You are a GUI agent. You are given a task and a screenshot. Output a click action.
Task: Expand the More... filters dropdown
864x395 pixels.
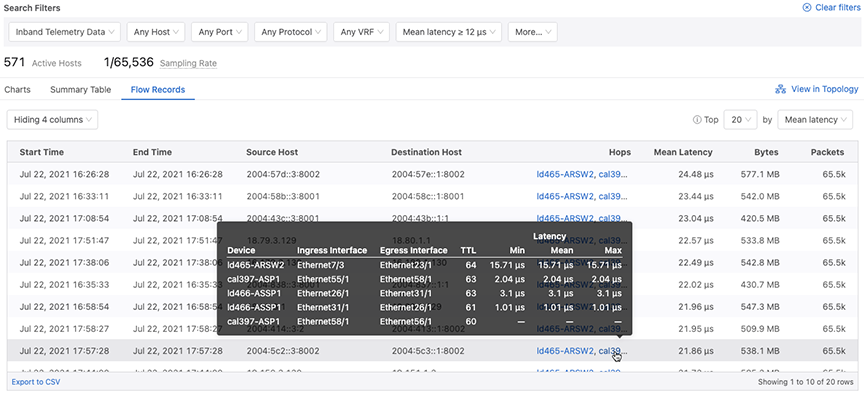532,32
